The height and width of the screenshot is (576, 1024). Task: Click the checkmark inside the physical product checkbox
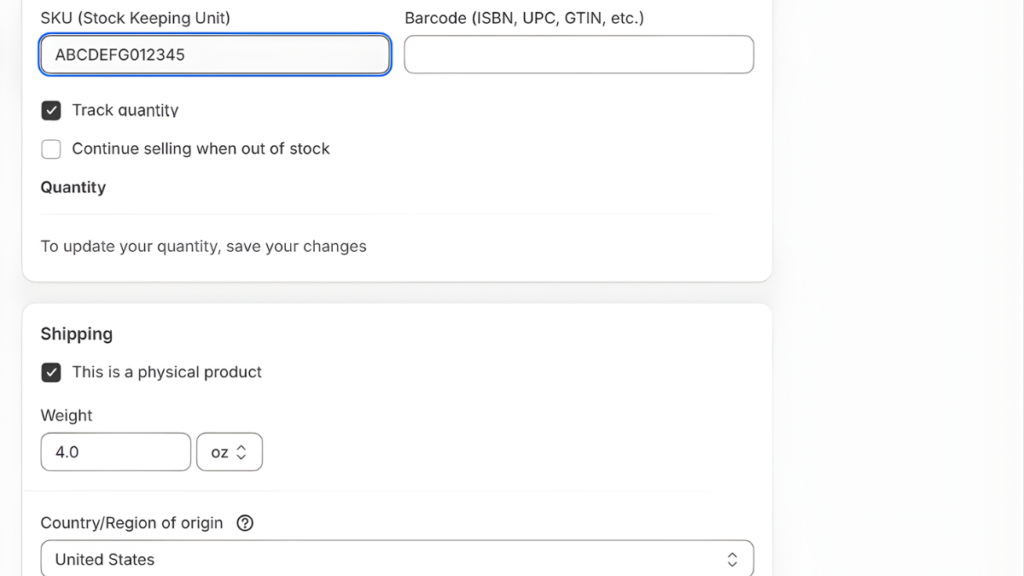[x=51, y=372]
